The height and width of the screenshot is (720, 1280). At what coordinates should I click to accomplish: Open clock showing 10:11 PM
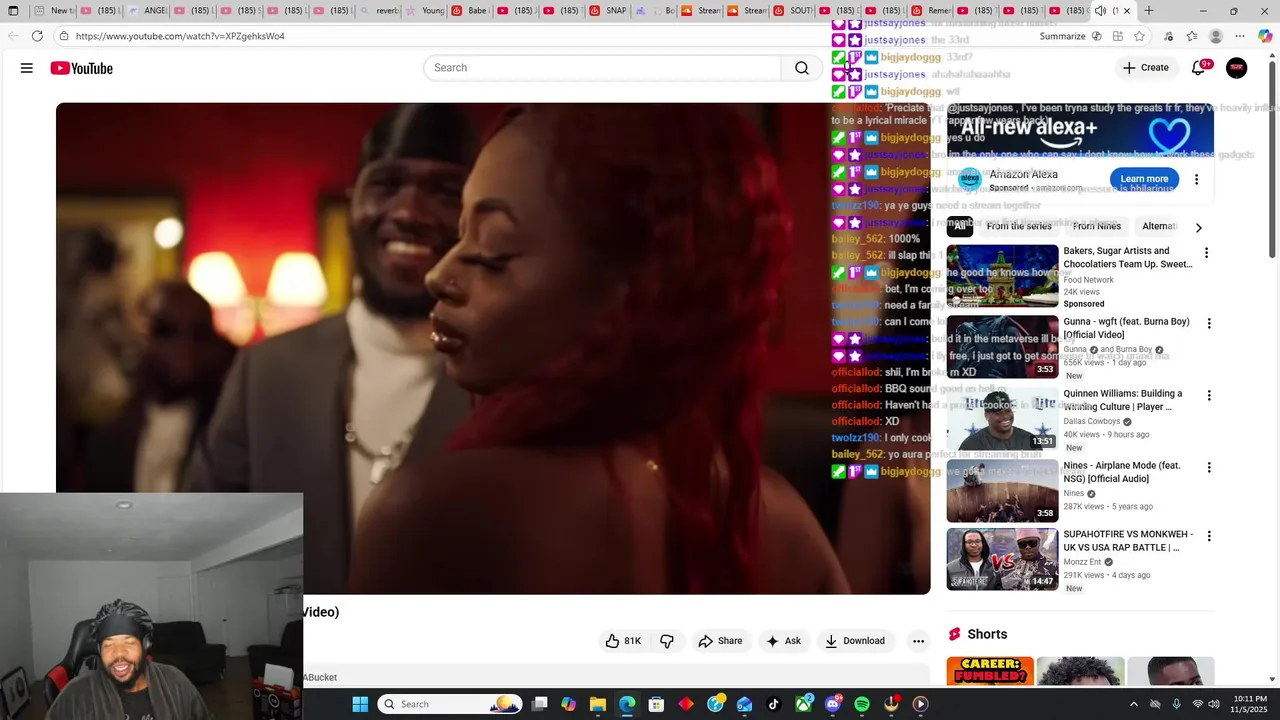tap(1250, 704)
